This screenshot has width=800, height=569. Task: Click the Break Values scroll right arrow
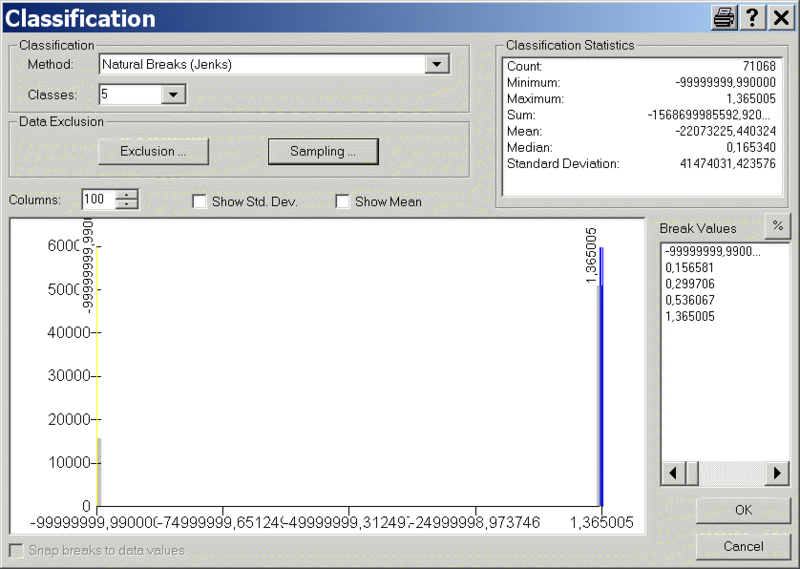coord(777,473)
